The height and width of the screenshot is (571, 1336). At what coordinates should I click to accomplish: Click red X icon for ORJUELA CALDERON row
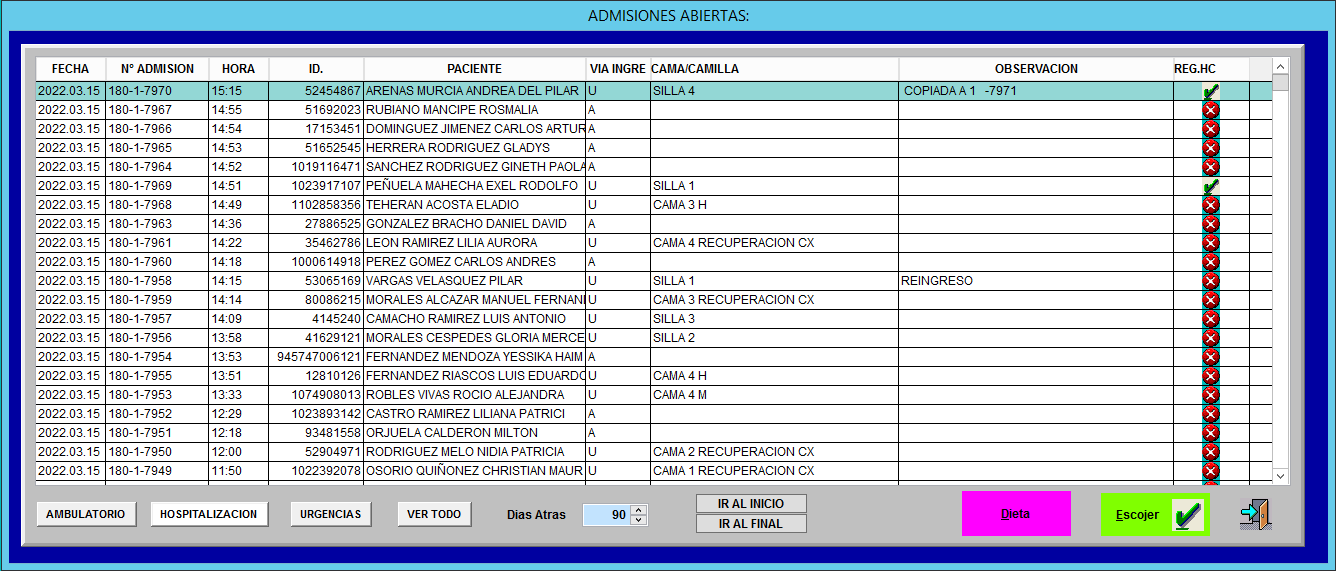[1210, 433]
